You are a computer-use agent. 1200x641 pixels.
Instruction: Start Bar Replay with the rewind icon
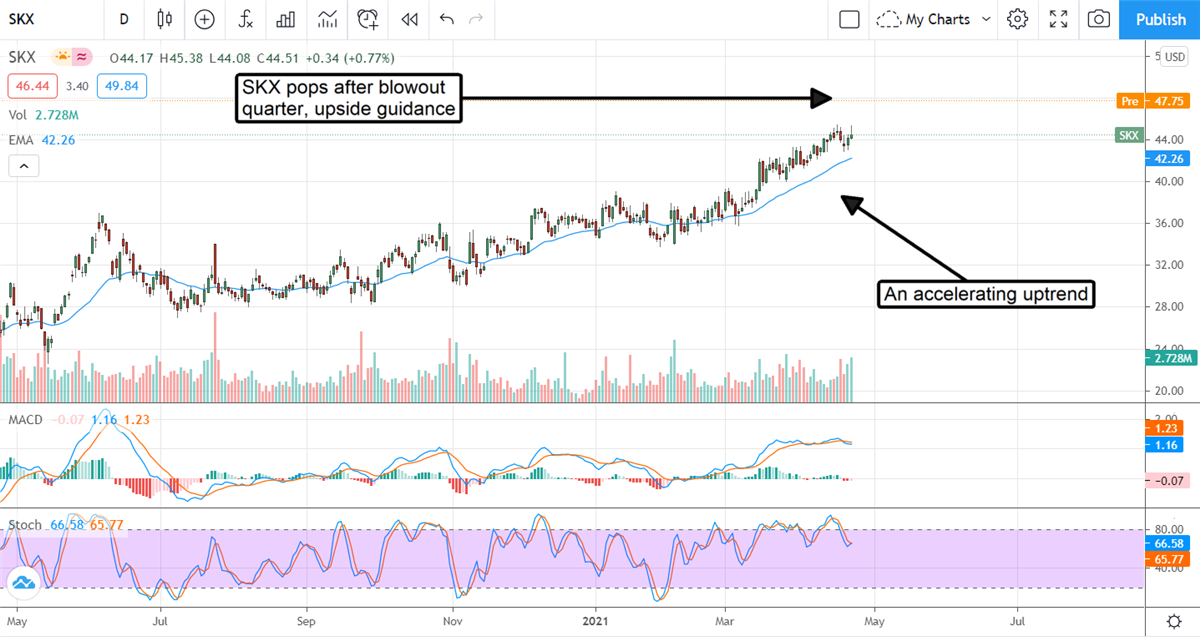[408, 19]
